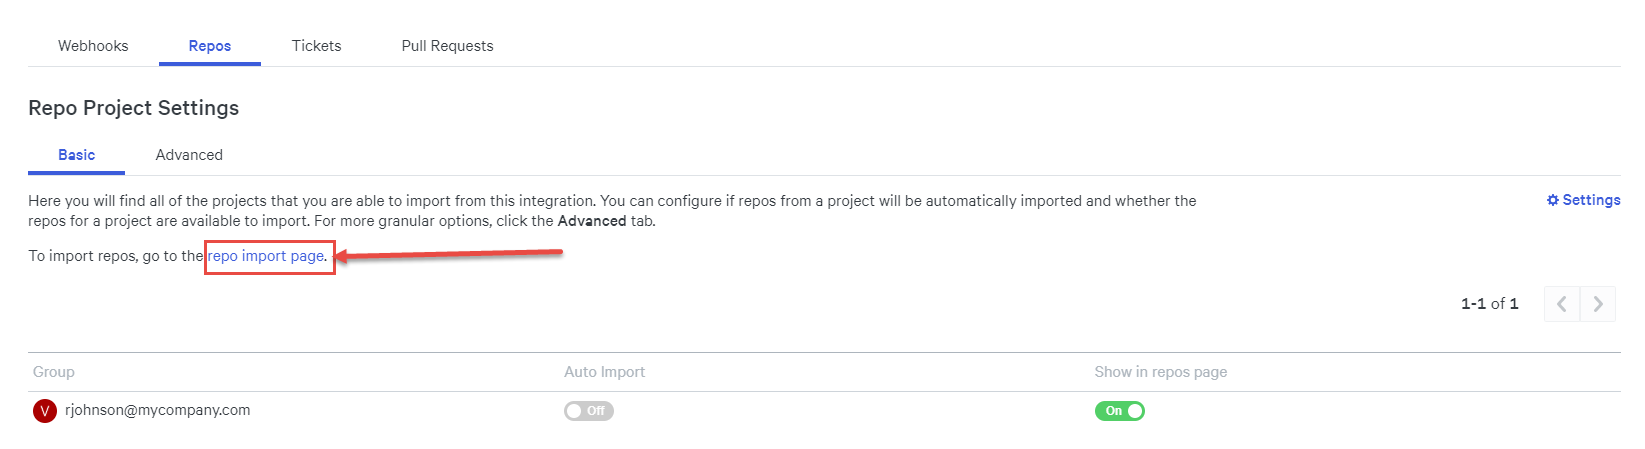
Task: Click the Auto Import column header
Action: 604,372
